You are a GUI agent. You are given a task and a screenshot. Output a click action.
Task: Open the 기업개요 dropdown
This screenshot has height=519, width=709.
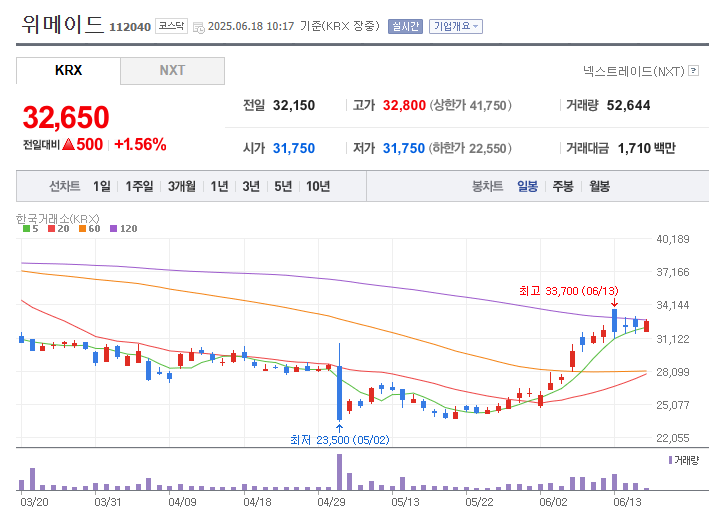tap(456, 27)
